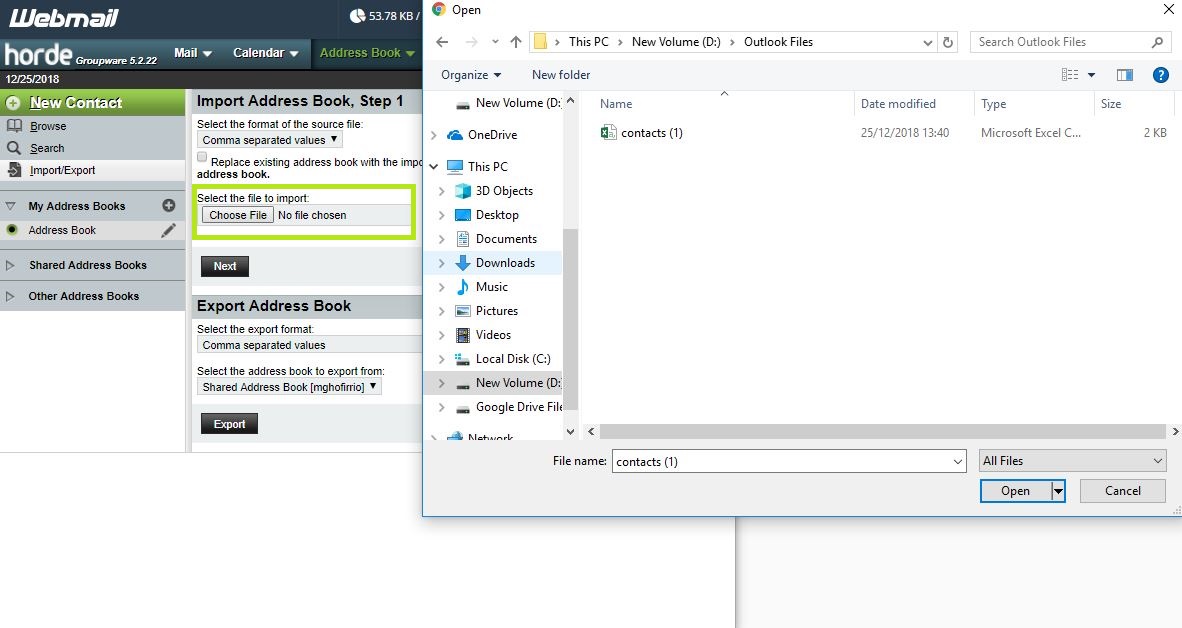Select the Address Book radio button
1182x628 pixels.
(12, 230)
